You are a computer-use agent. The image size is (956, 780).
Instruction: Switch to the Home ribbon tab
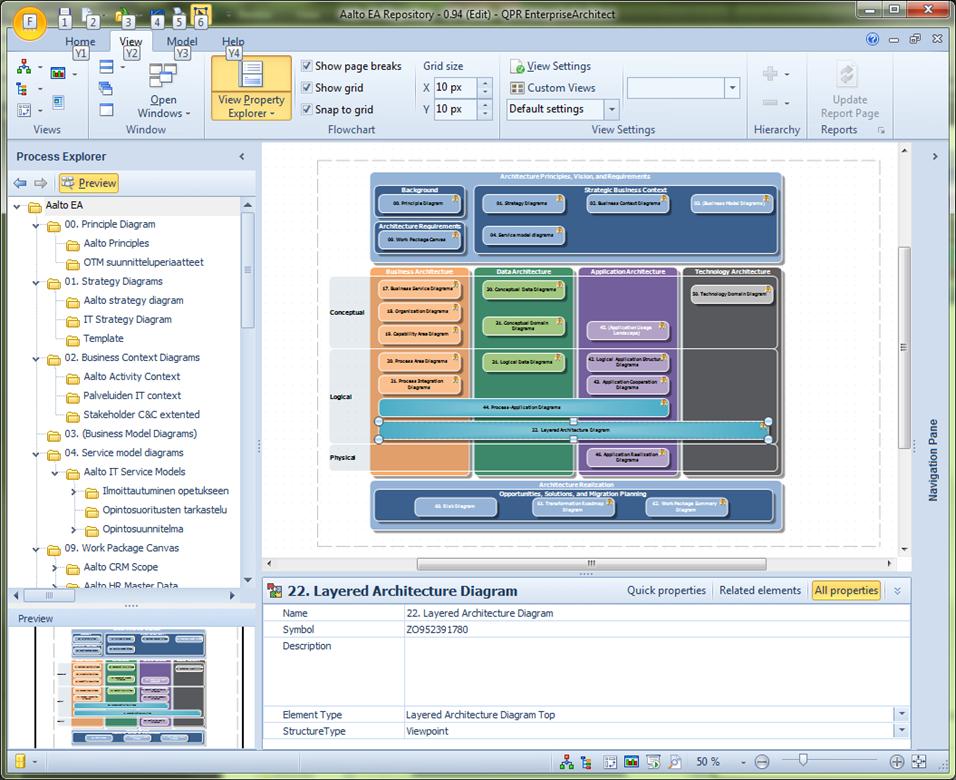(x=80, y=41)
